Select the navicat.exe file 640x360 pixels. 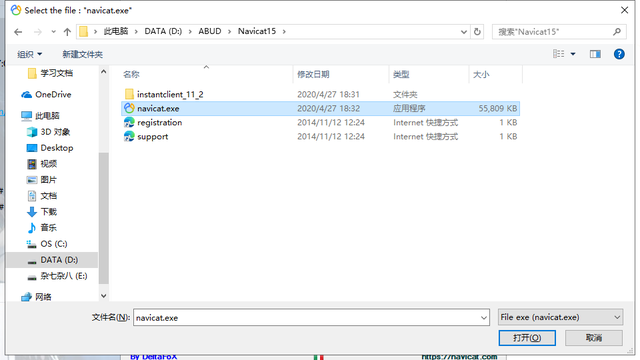click(x=320, y=108)
